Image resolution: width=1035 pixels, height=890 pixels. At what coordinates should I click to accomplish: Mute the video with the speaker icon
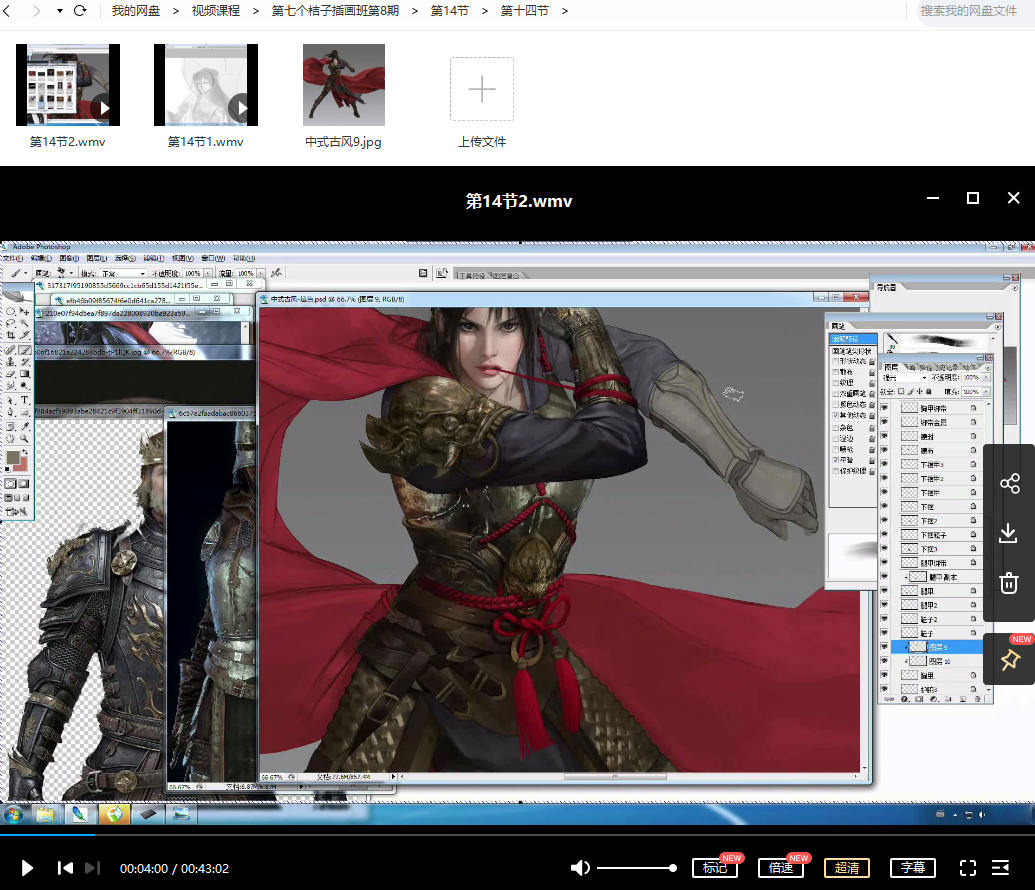pyautogui.click(x=579, y=868)
